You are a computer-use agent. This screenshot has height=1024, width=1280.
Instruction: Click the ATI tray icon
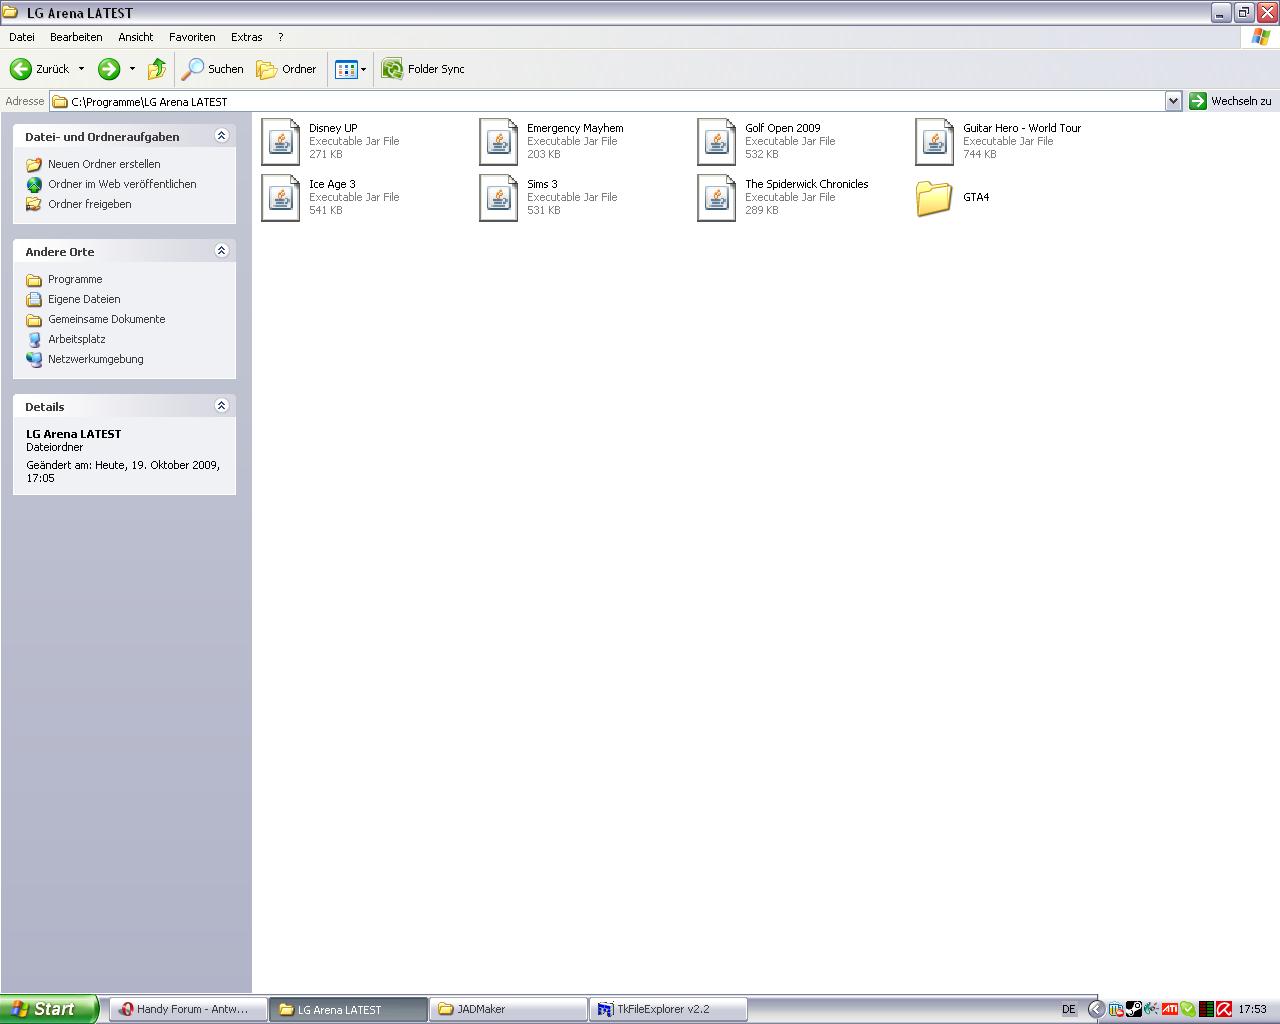(1169, 1009)
